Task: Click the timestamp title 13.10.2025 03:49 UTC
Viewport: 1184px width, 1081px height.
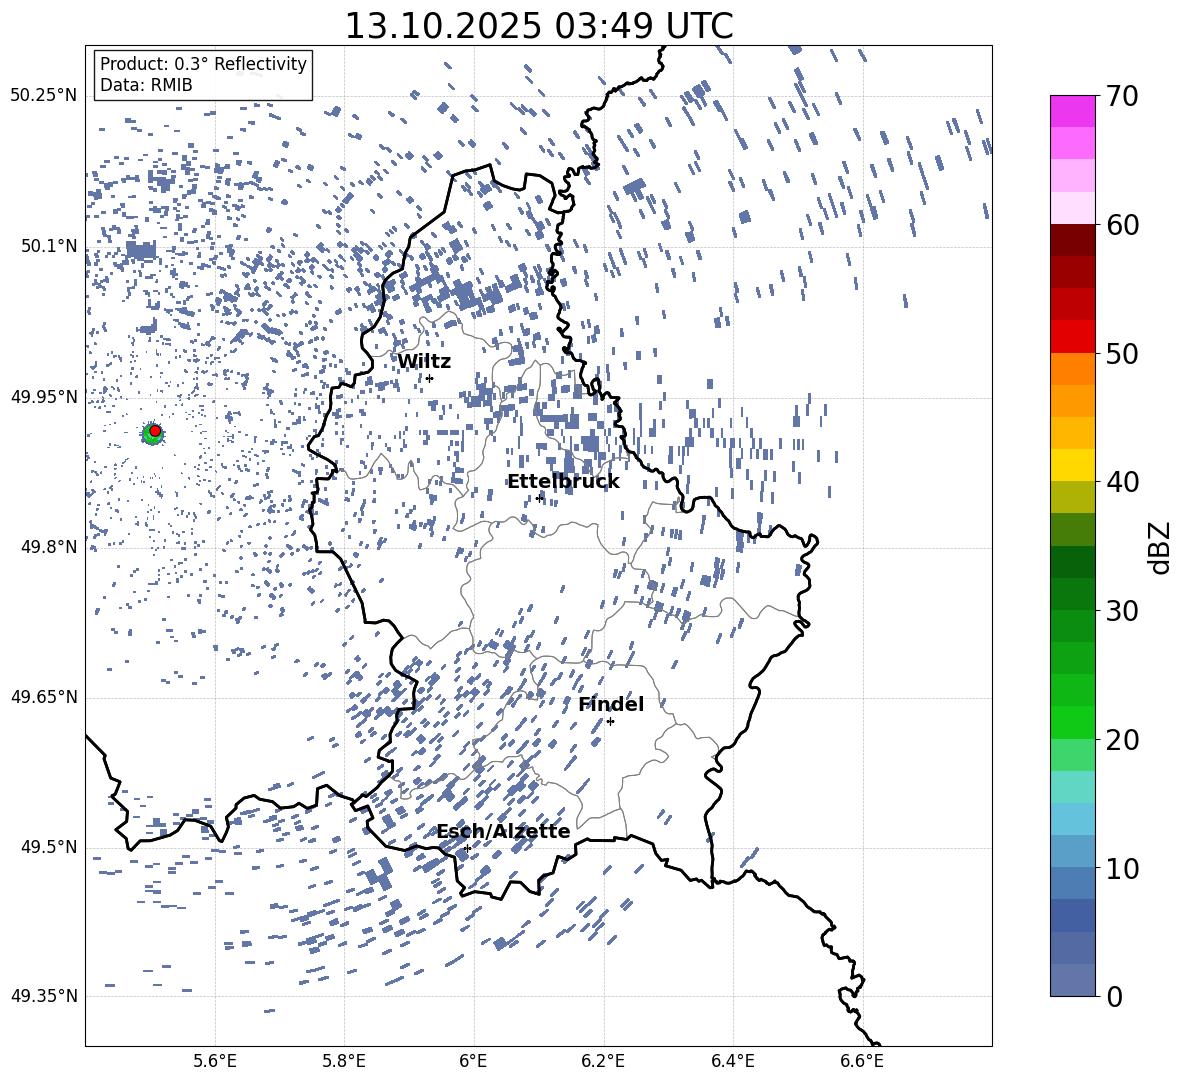Action: 539,26
